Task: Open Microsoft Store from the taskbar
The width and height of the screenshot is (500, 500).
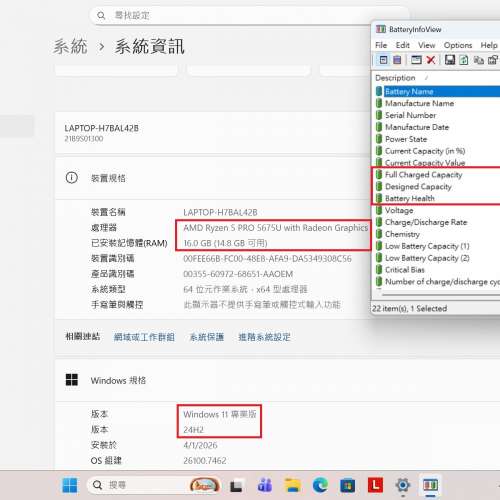Action: tap(347, 485)
